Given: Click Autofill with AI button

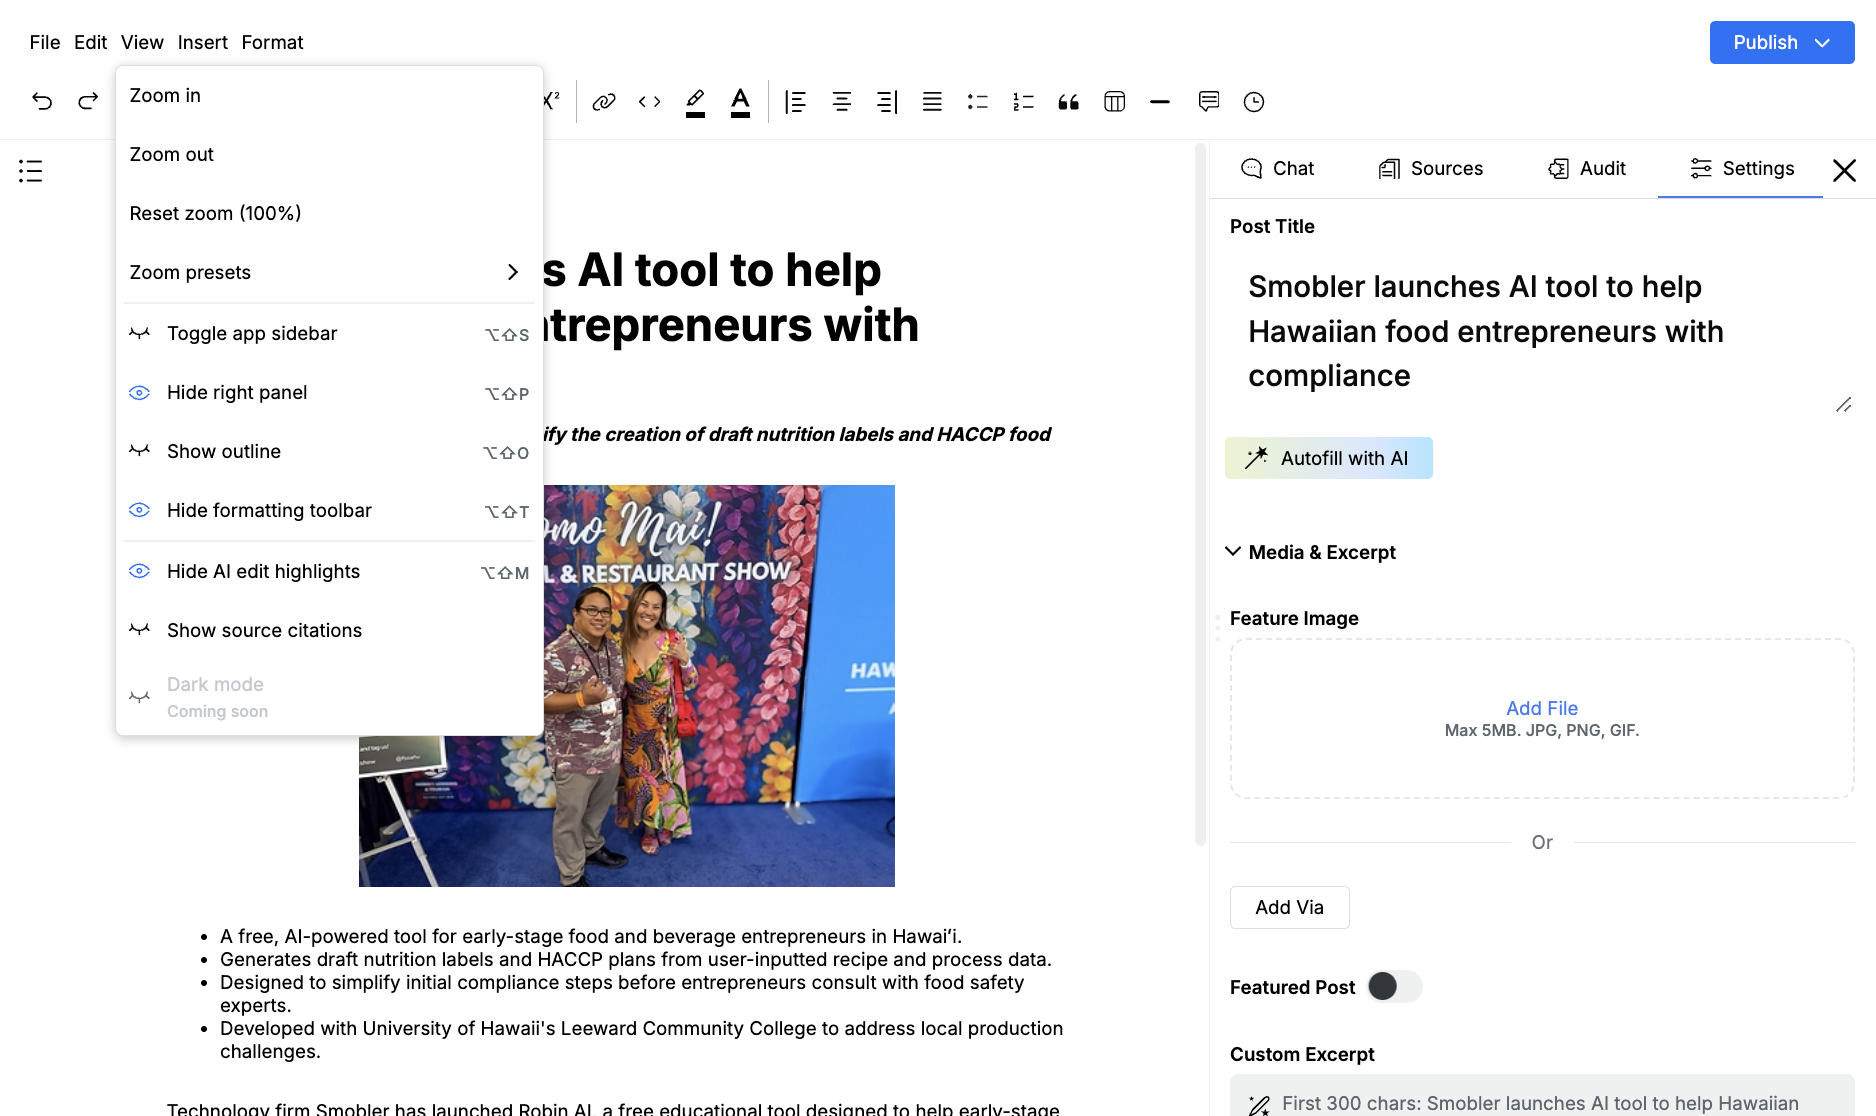Looking at the screenshot, I should coord(1328,458).
